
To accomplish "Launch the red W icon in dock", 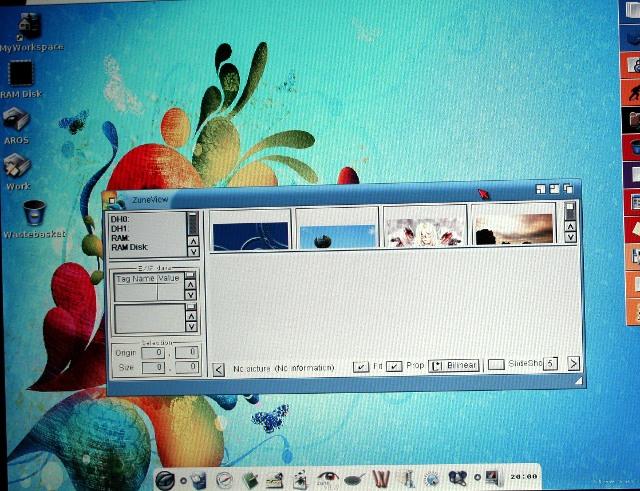I will 381,479.
